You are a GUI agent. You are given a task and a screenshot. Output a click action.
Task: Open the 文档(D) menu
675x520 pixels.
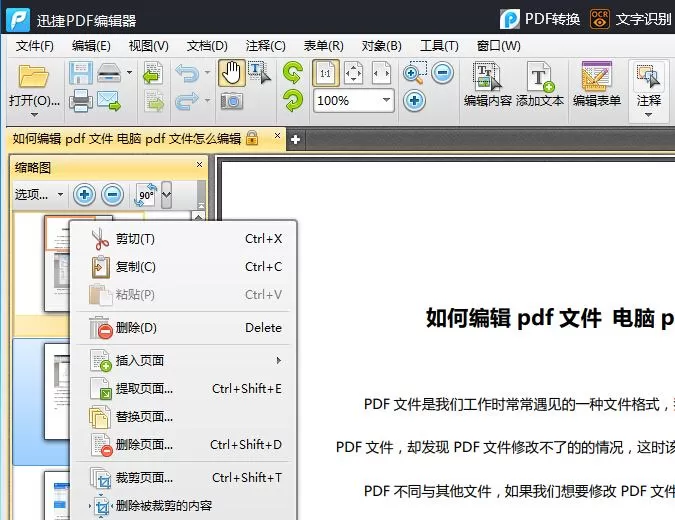point(207,46)
